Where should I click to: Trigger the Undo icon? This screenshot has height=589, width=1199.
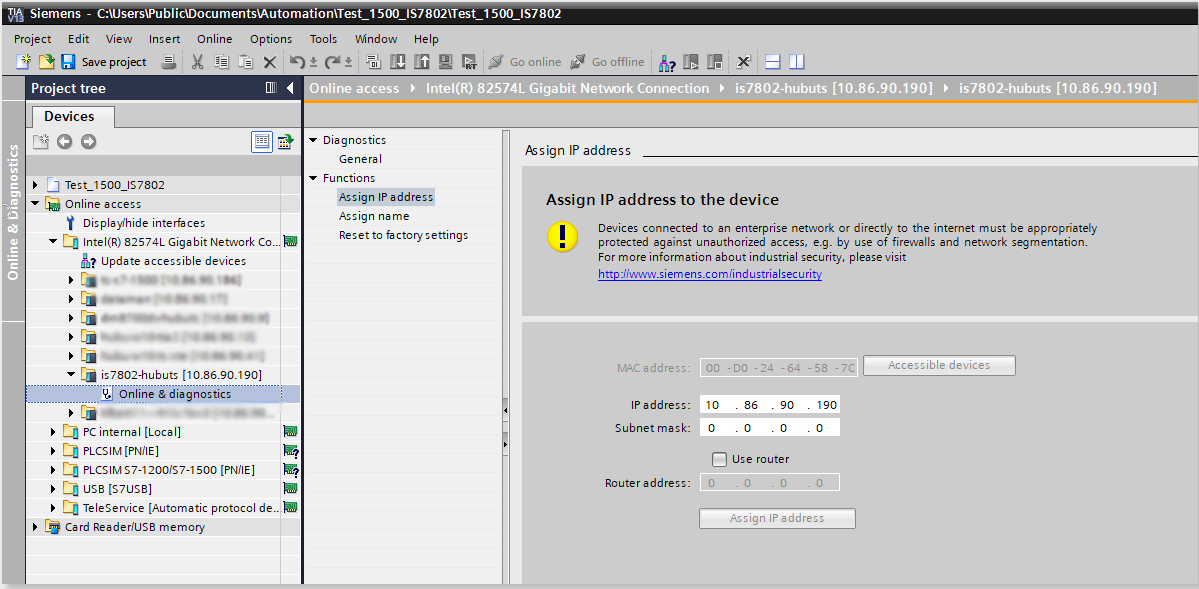pyautogui.click(x=296, y=61)
